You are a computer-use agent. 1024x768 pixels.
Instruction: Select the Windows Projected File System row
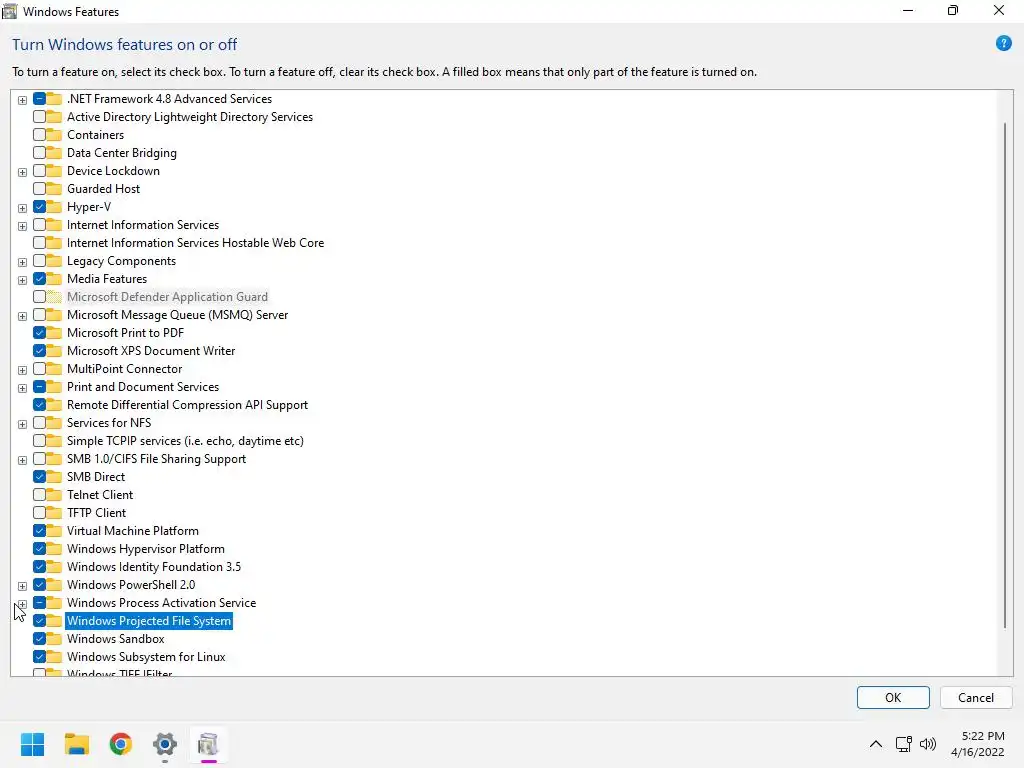pyautogui.click(x=149, y=620)
